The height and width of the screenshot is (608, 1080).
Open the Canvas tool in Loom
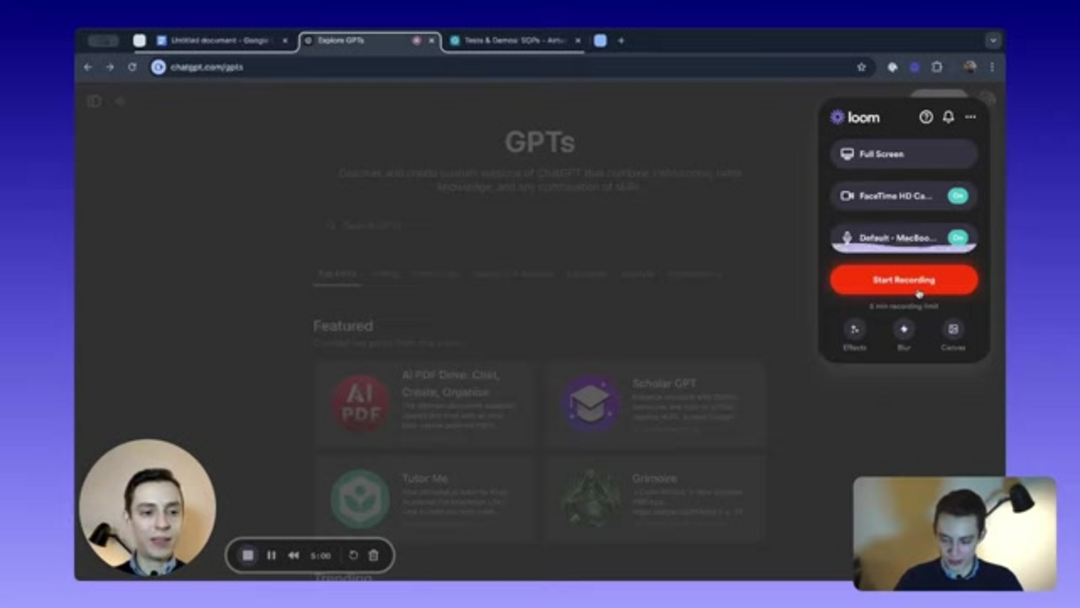tap(953, 334)
